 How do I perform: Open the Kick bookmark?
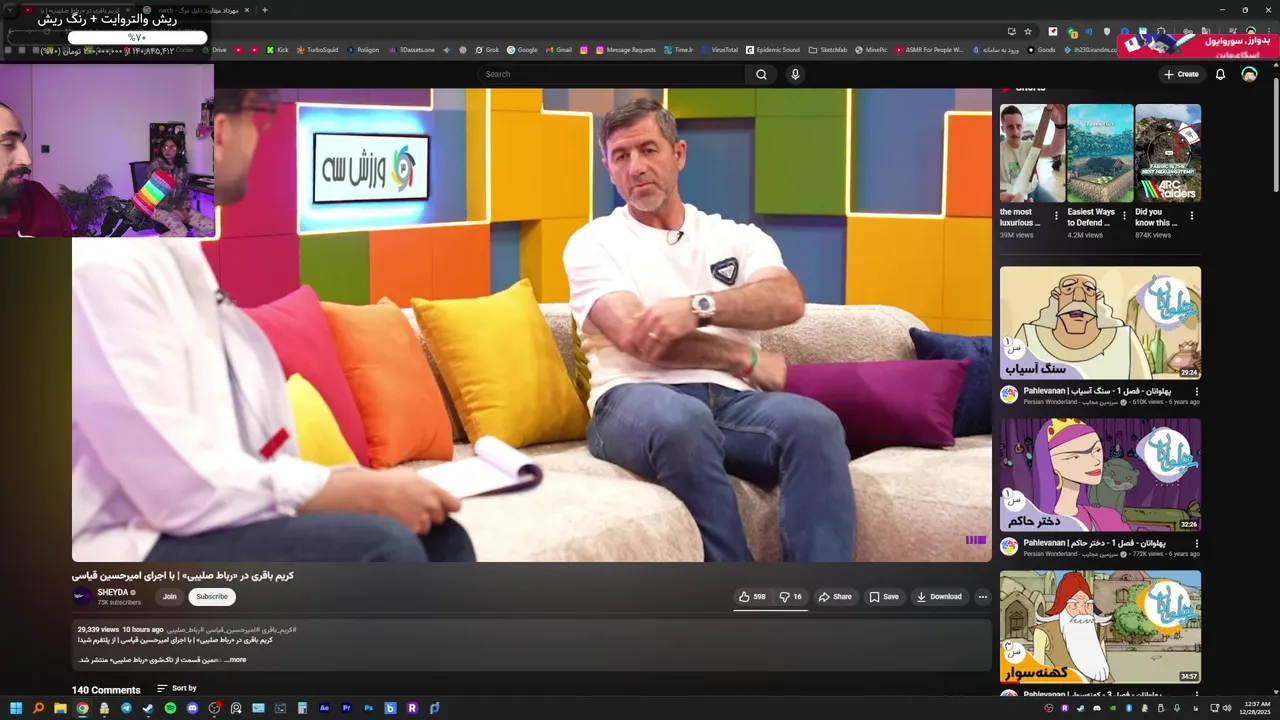click(277, 50)
